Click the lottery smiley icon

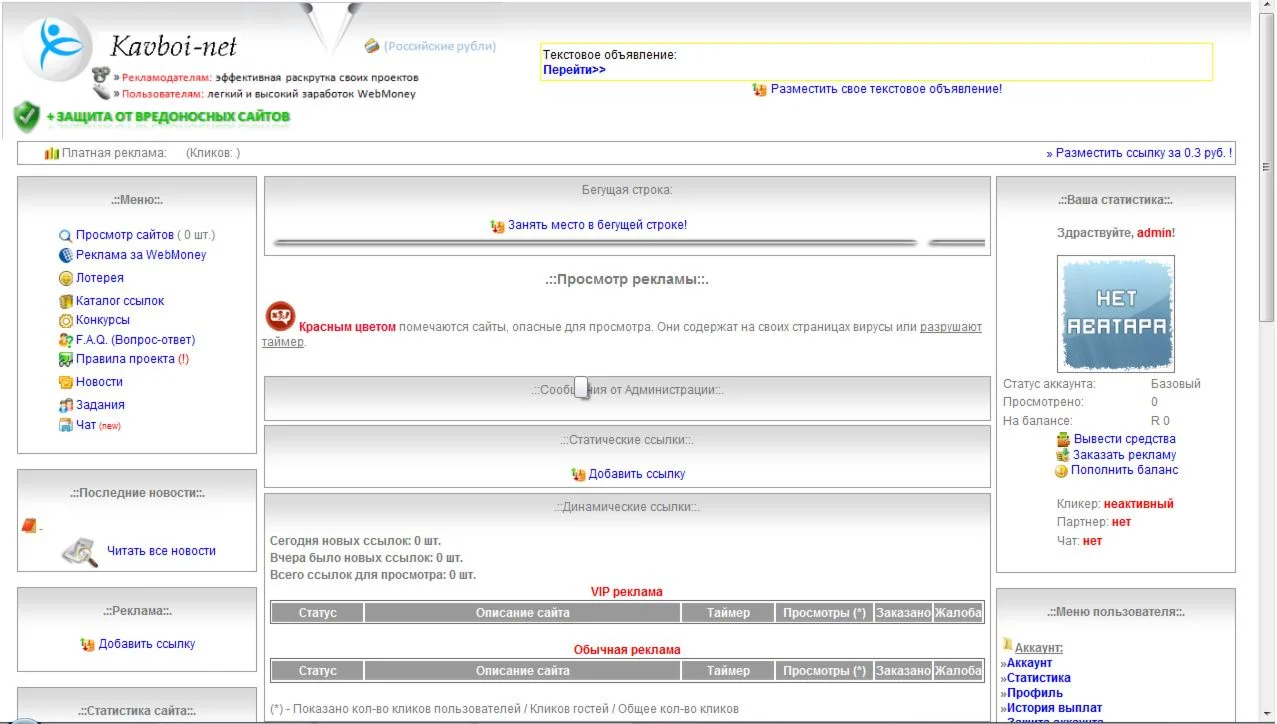[66, 278]
